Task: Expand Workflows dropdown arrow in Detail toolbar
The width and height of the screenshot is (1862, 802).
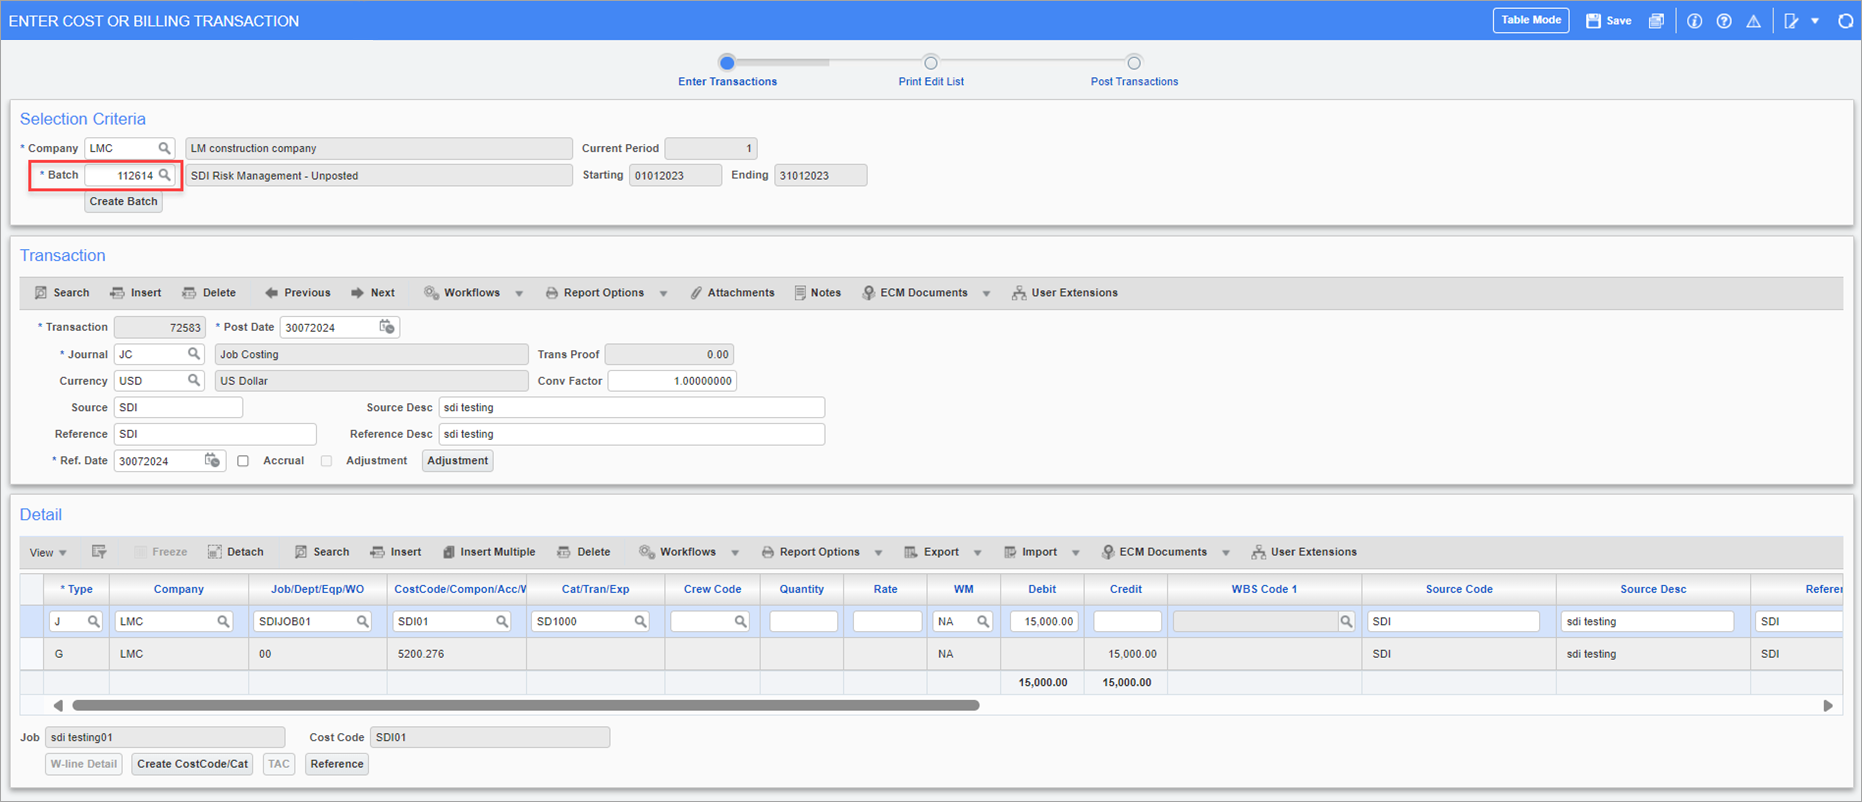Action: 735,553
